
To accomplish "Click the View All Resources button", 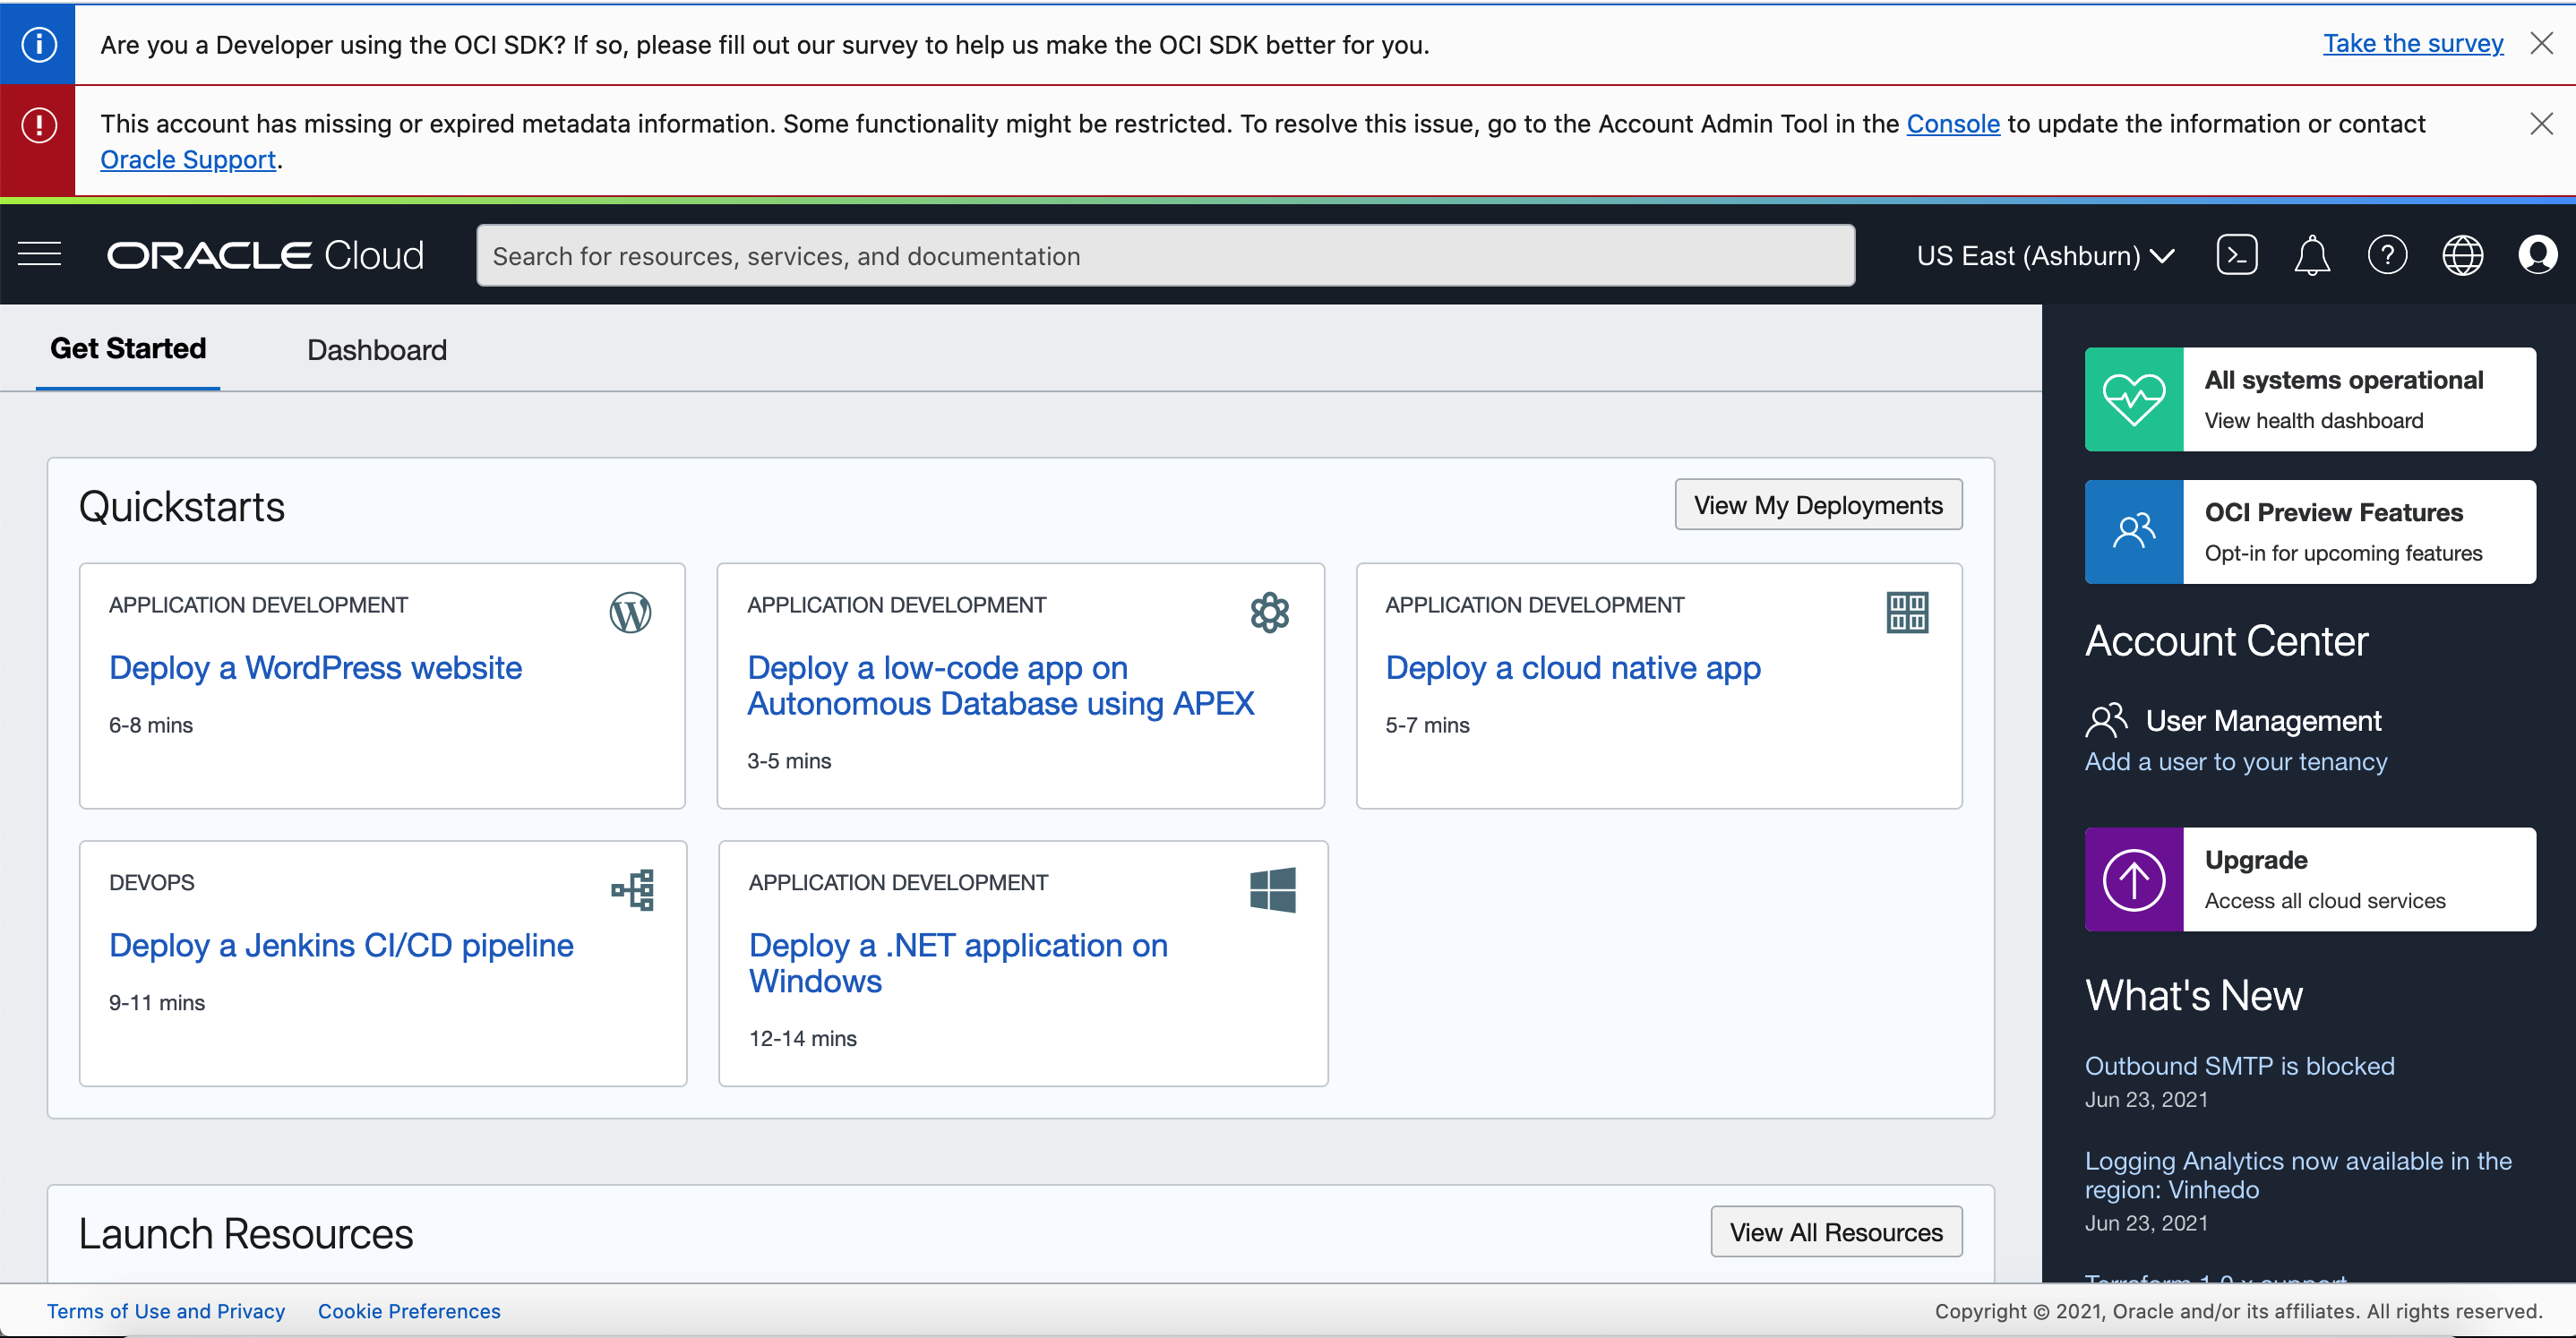I will point(1835,1232).
